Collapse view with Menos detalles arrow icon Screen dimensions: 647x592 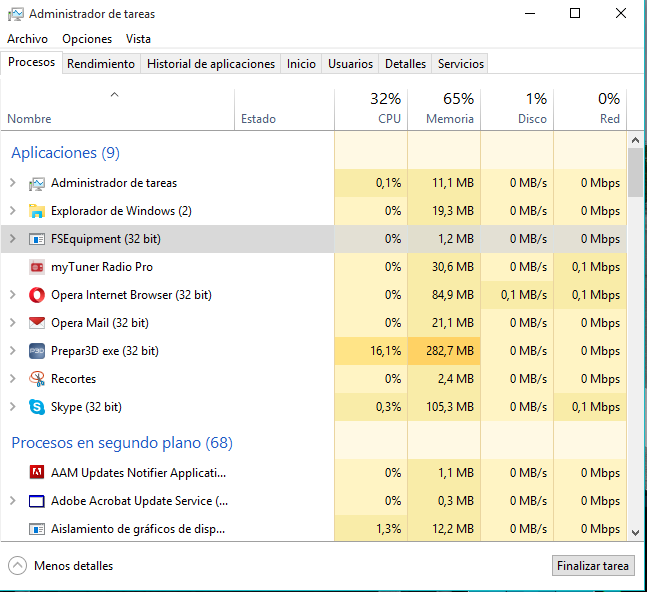pos(17,566)
